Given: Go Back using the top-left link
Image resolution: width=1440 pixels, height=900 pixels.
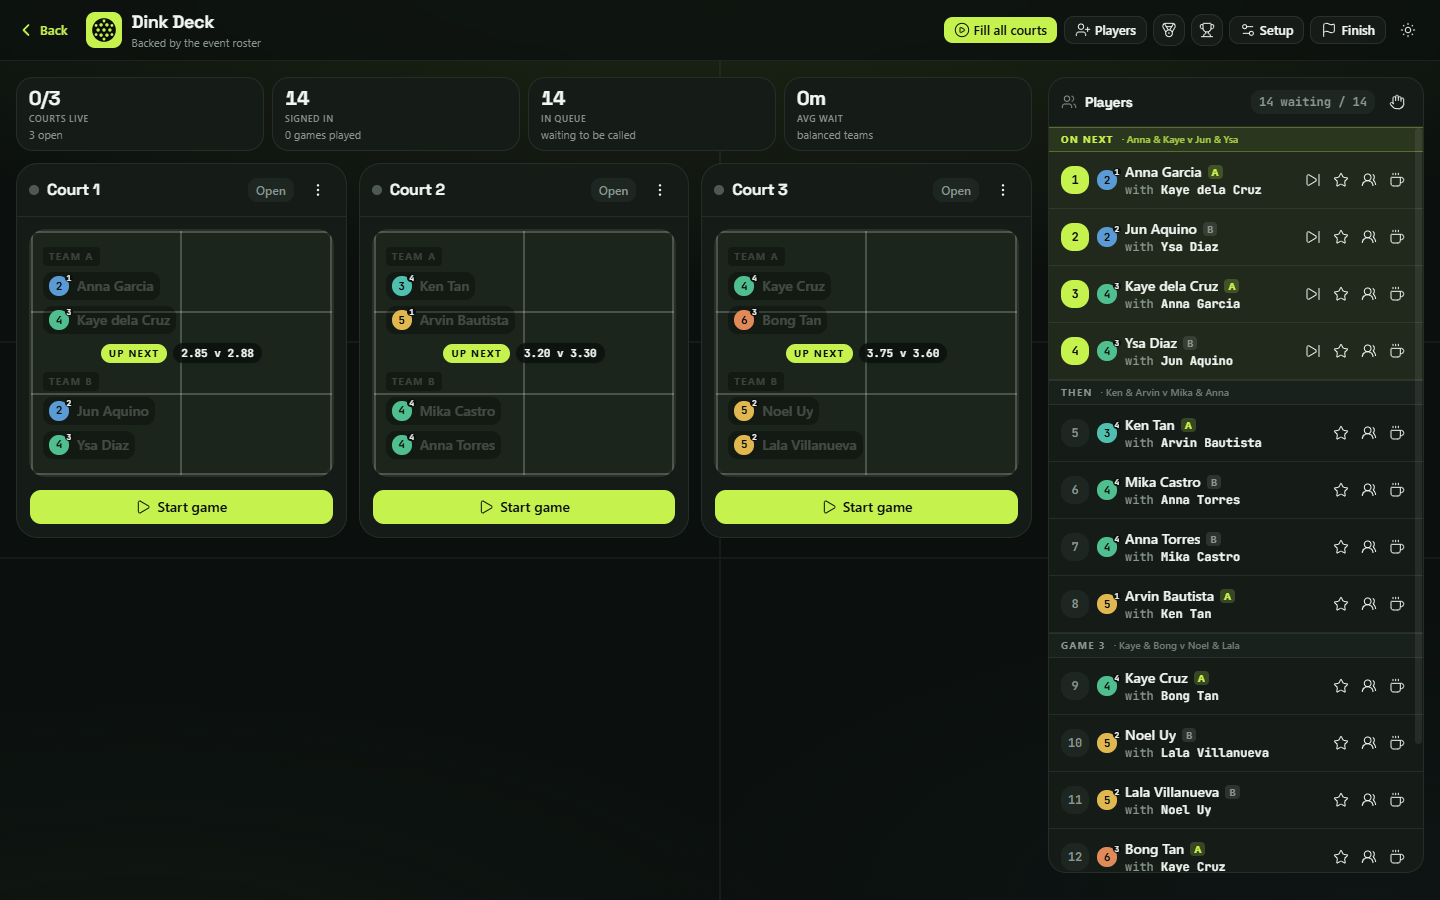Looking at the screenshot, I should point(45,30).
